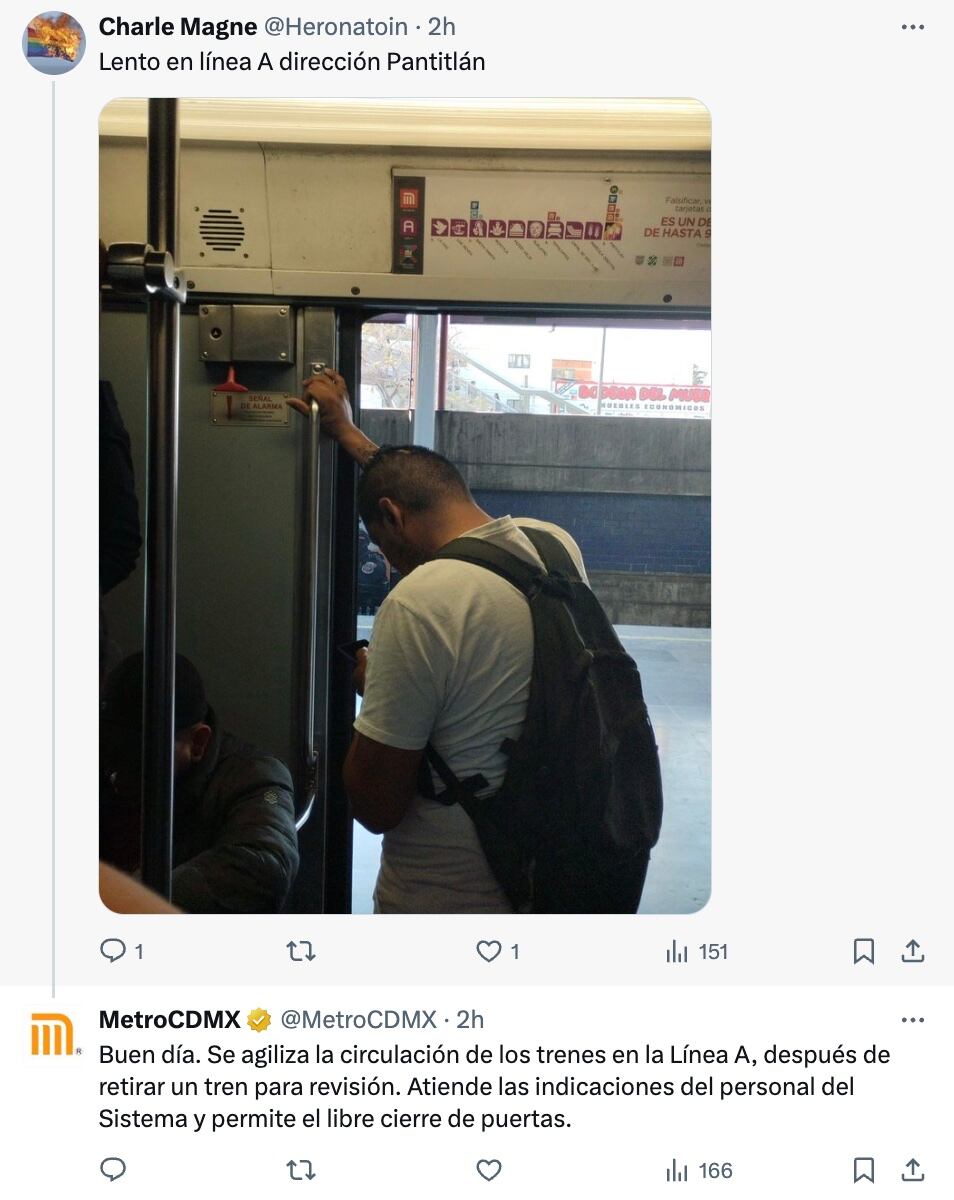Like the MetroCDMX reply
The height and width of the screenshot is (1200, 954).
[488, 1169]
